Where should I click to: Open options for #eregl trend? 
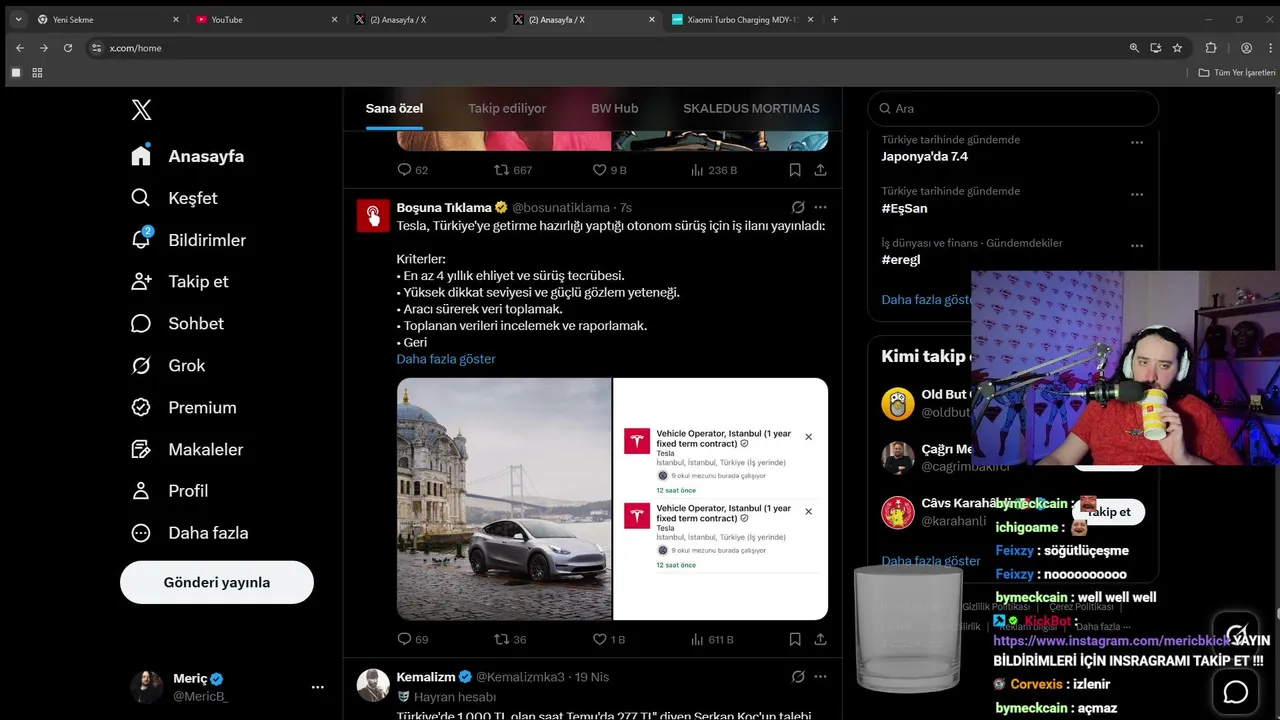1137,245
